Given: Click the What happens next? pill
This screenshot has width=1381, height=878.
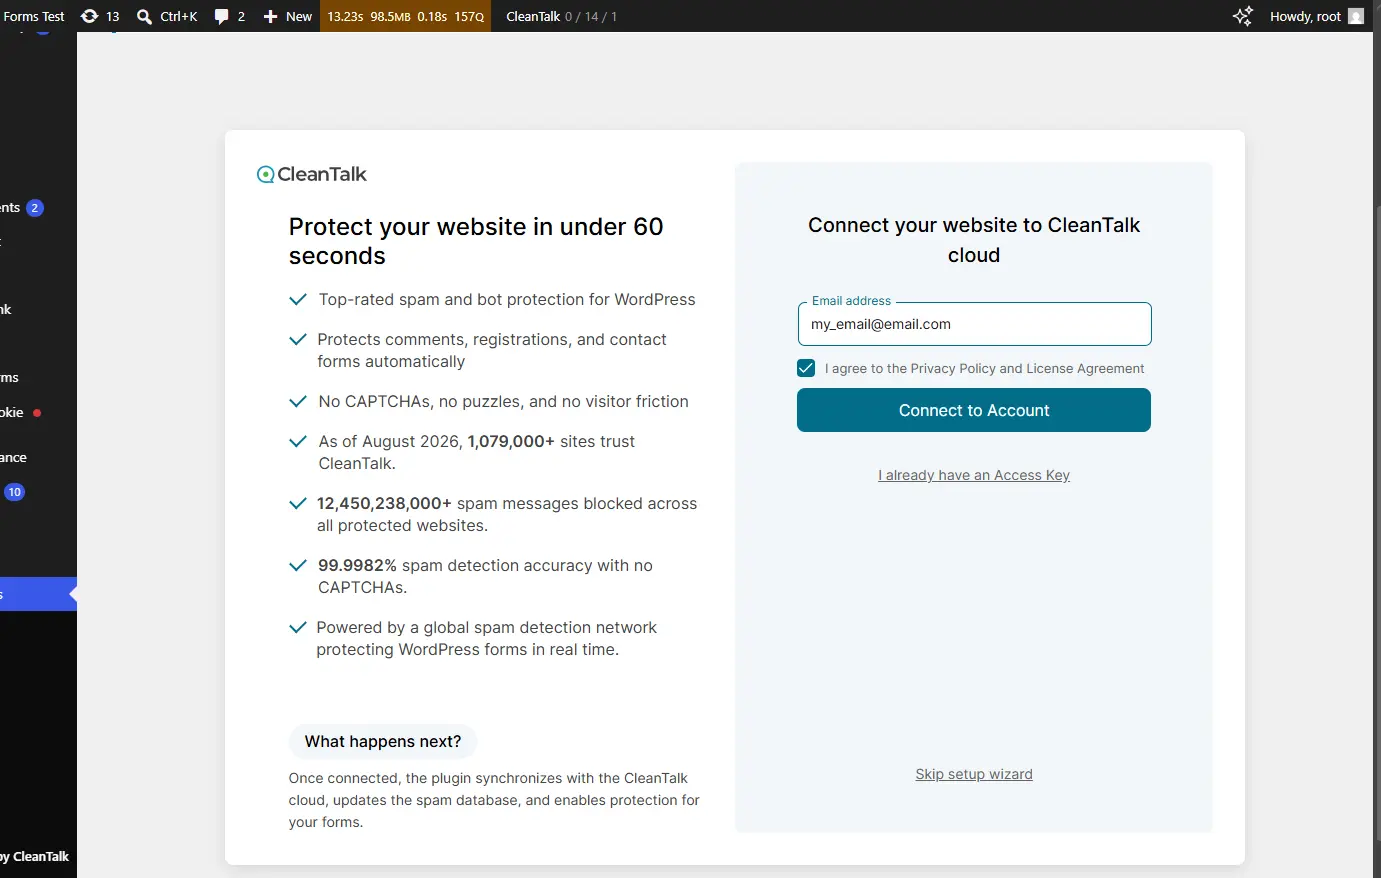Looking at the screenshot, I should pyautogui.click(x=383, y=741).
